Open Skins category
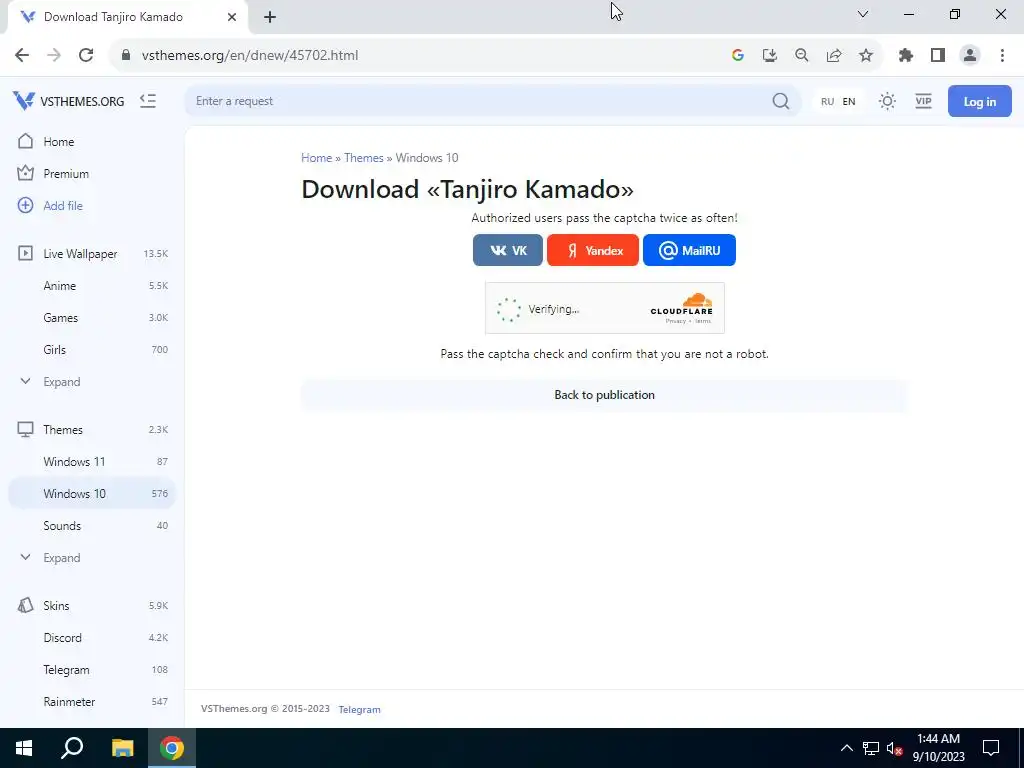This screenshot has height=768, width=1024. pyautogui.click(x=92, y=605)
